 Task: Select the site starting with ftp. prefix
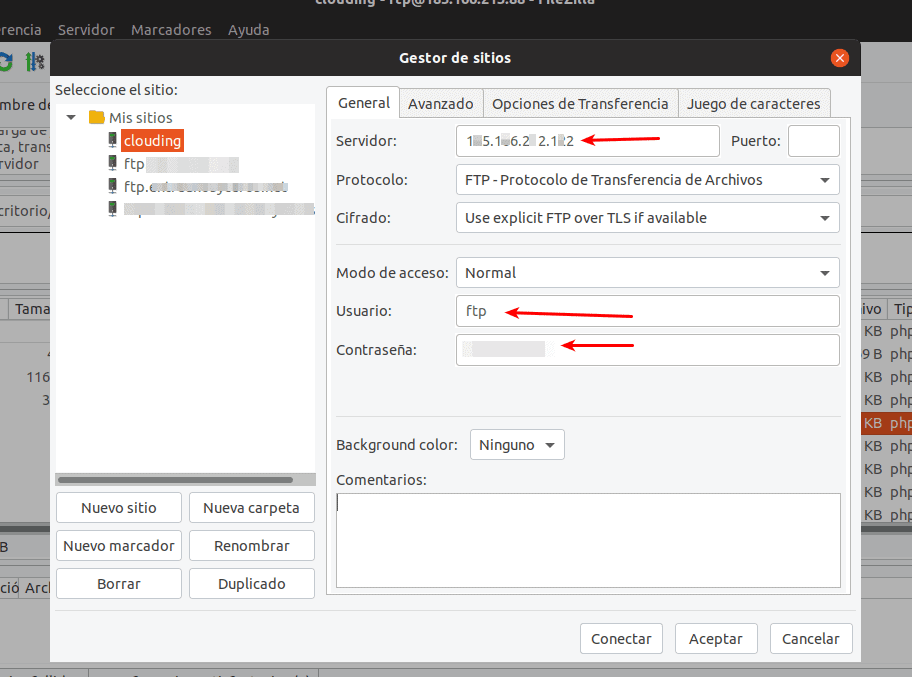coord(205,187)
